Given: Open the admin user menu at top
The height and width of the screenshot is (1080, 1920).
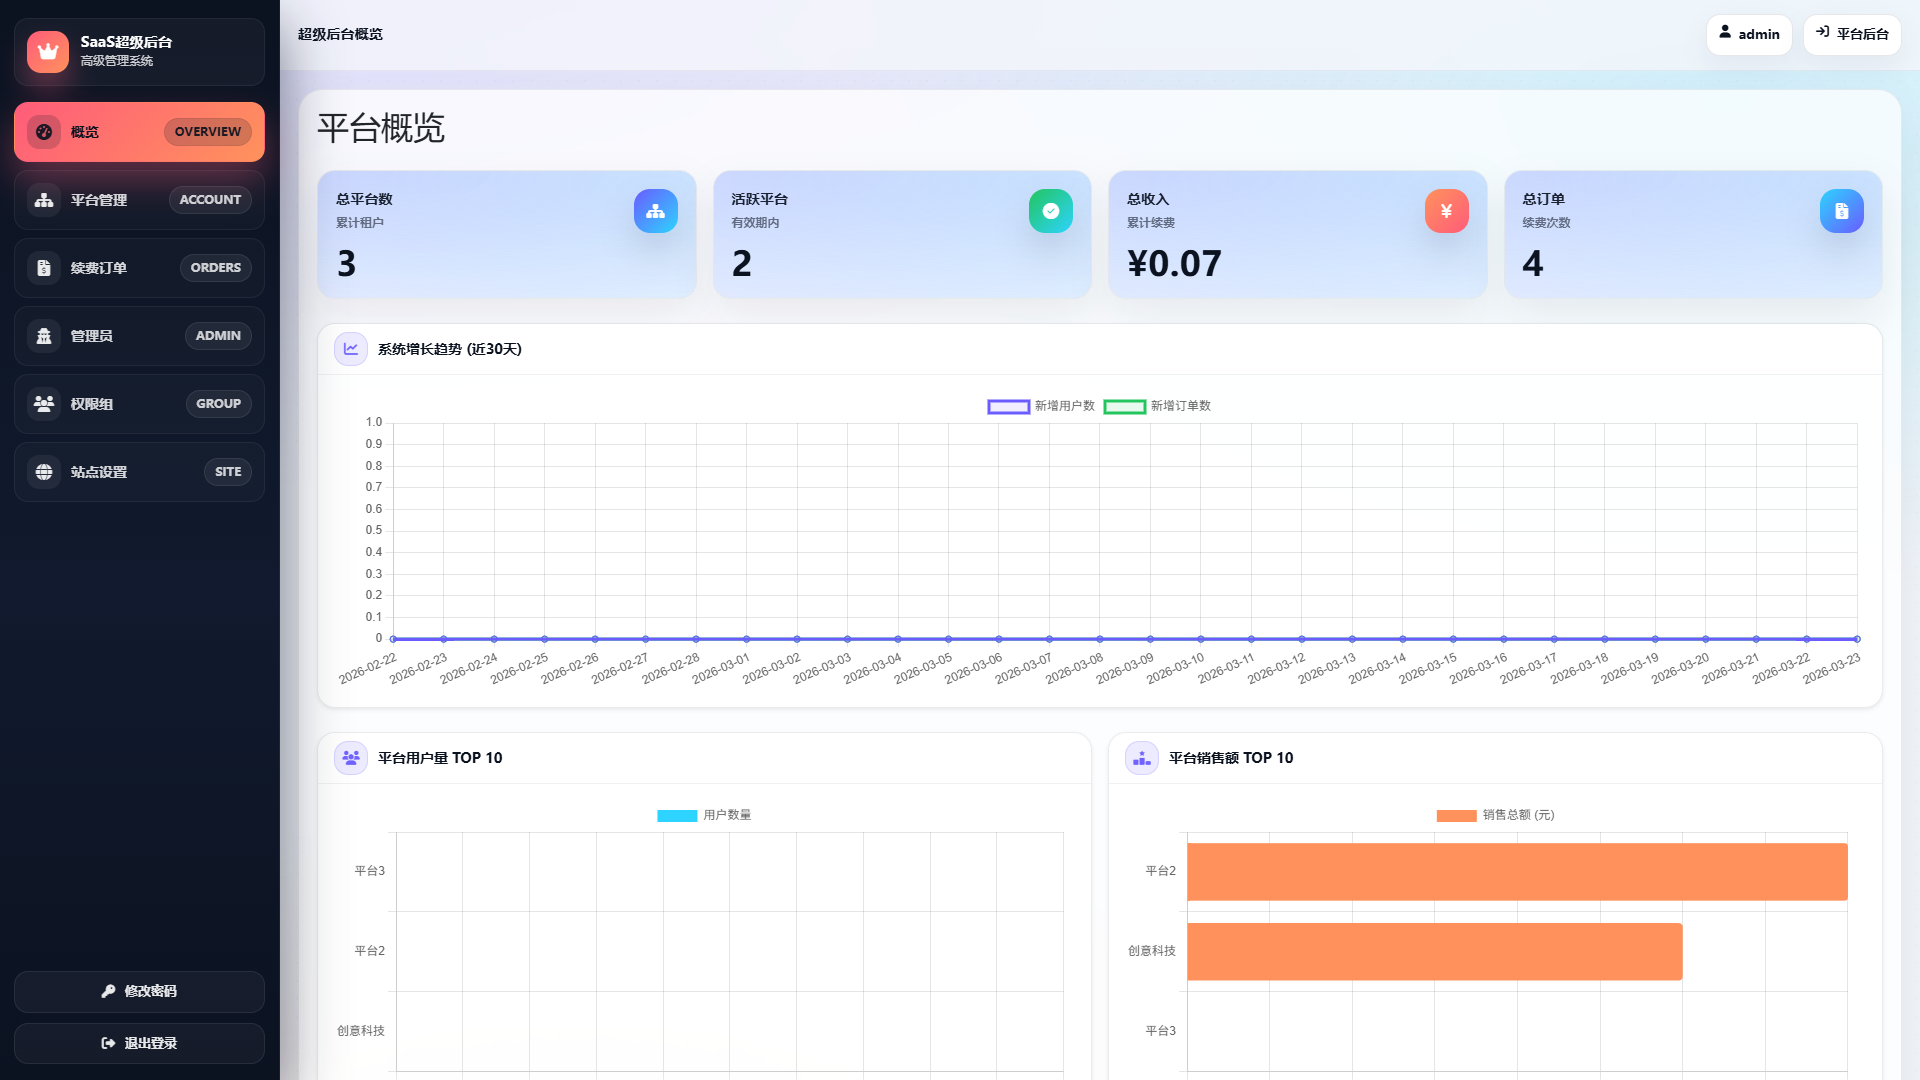Looking at the screenshot, I should pos(1748,34).
